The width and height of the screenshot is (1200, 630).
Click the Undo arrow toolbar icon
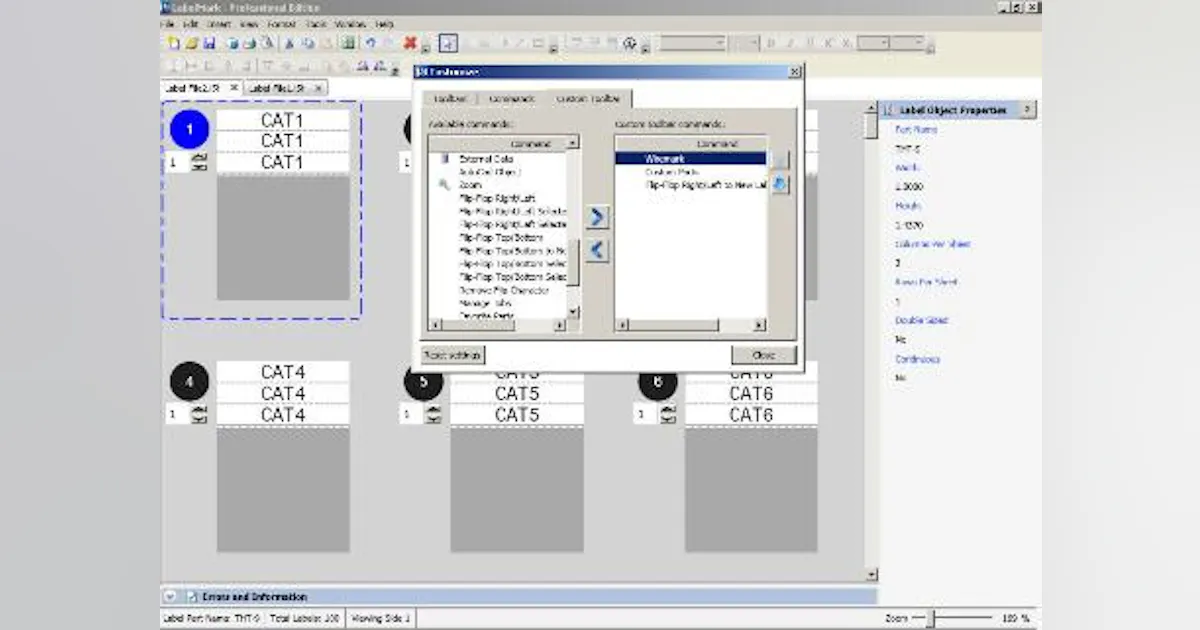pos(370,44)
